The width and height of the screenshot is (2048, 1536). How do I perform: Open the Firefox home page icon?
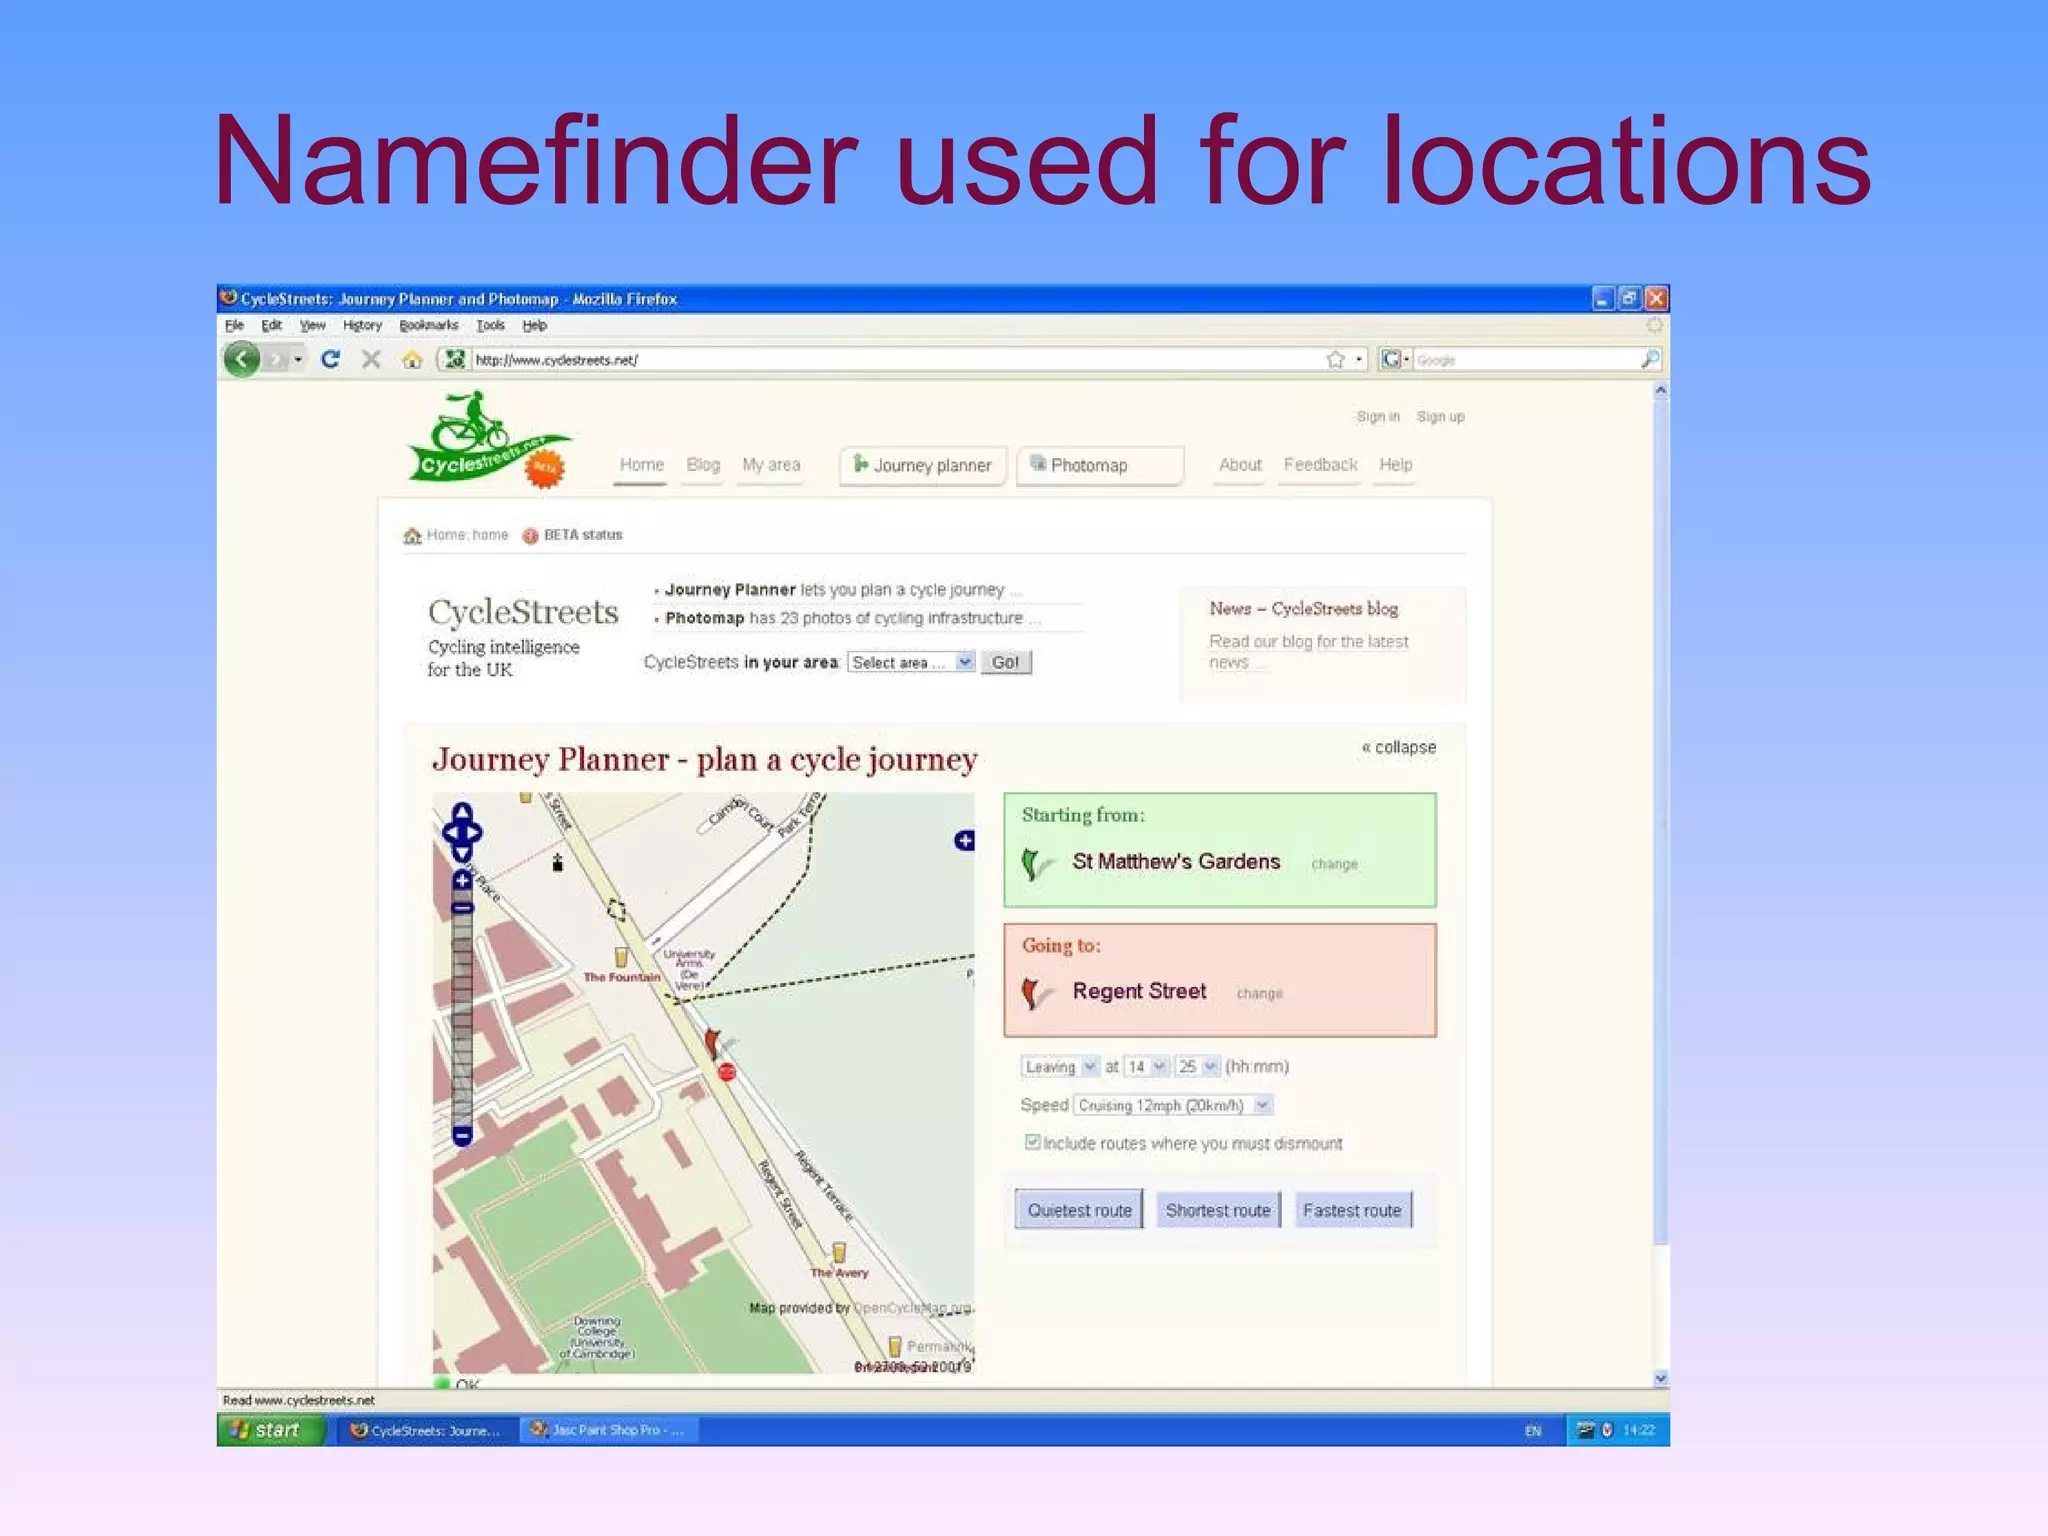pos(411,360)
